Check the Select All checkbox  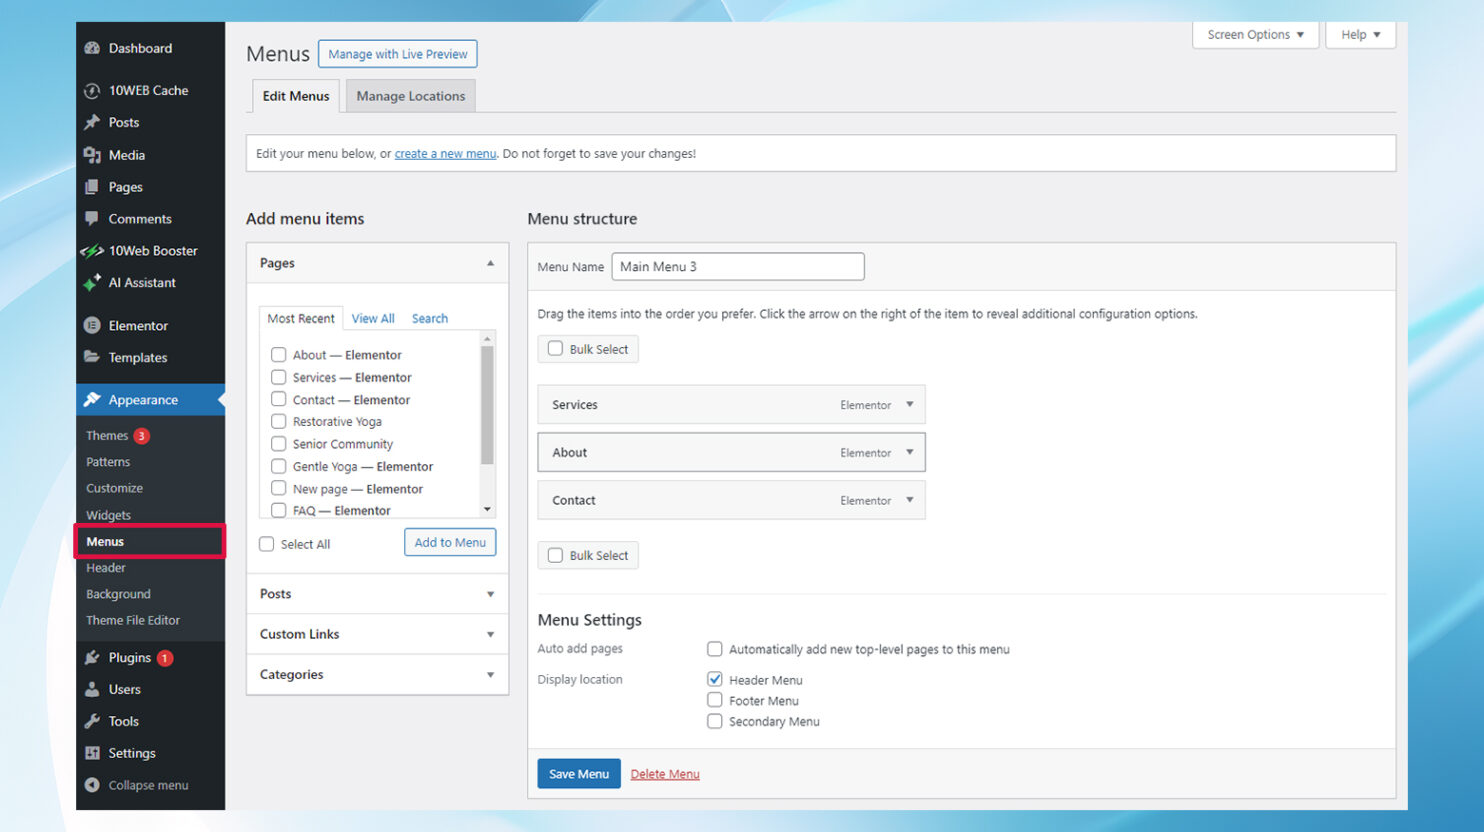(x=266, y=543)
